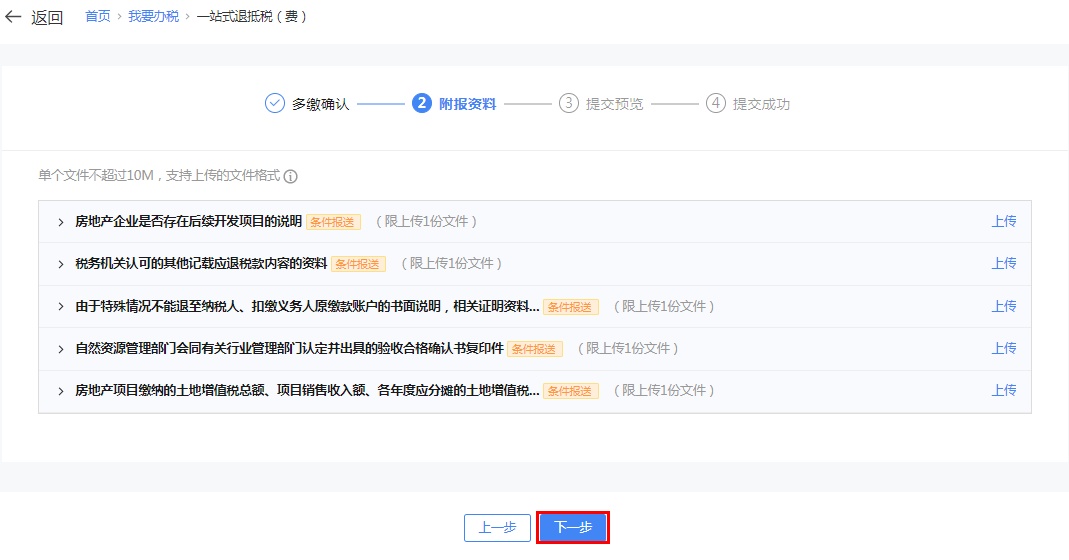Expand the 税务机关认可的其他记载应退税款内容的资料 row
Screen dimensions: 1069x560
61,264
